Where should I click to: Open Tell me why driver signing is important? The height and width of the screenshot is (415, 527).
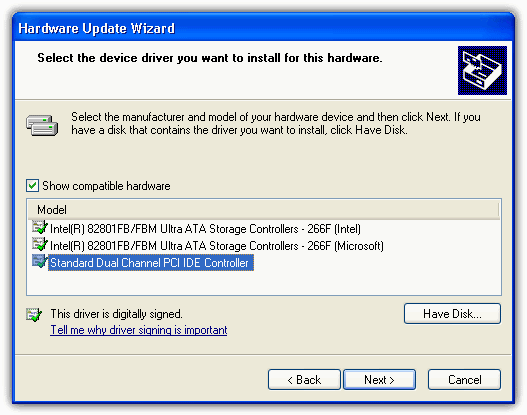click(139, 330)
